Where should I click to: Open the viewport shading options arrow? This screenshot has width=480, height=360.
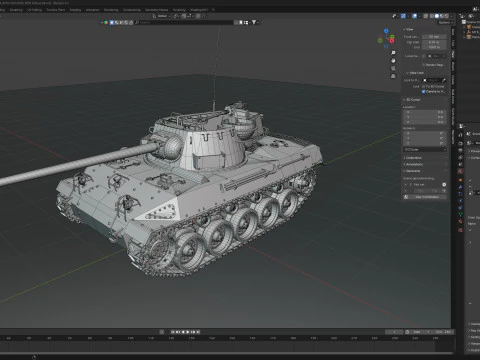point(452,16)
